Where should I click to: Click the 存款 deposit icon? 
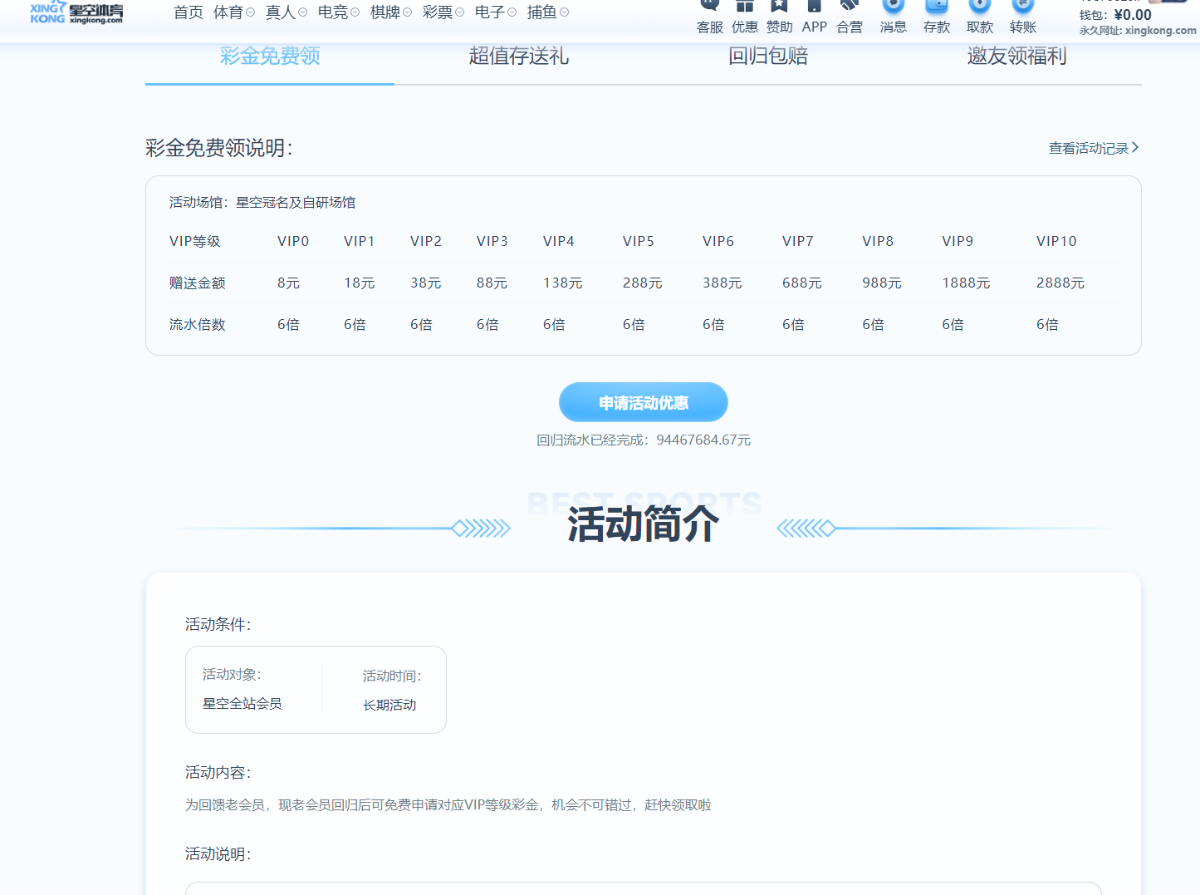(x=937, y=8)
